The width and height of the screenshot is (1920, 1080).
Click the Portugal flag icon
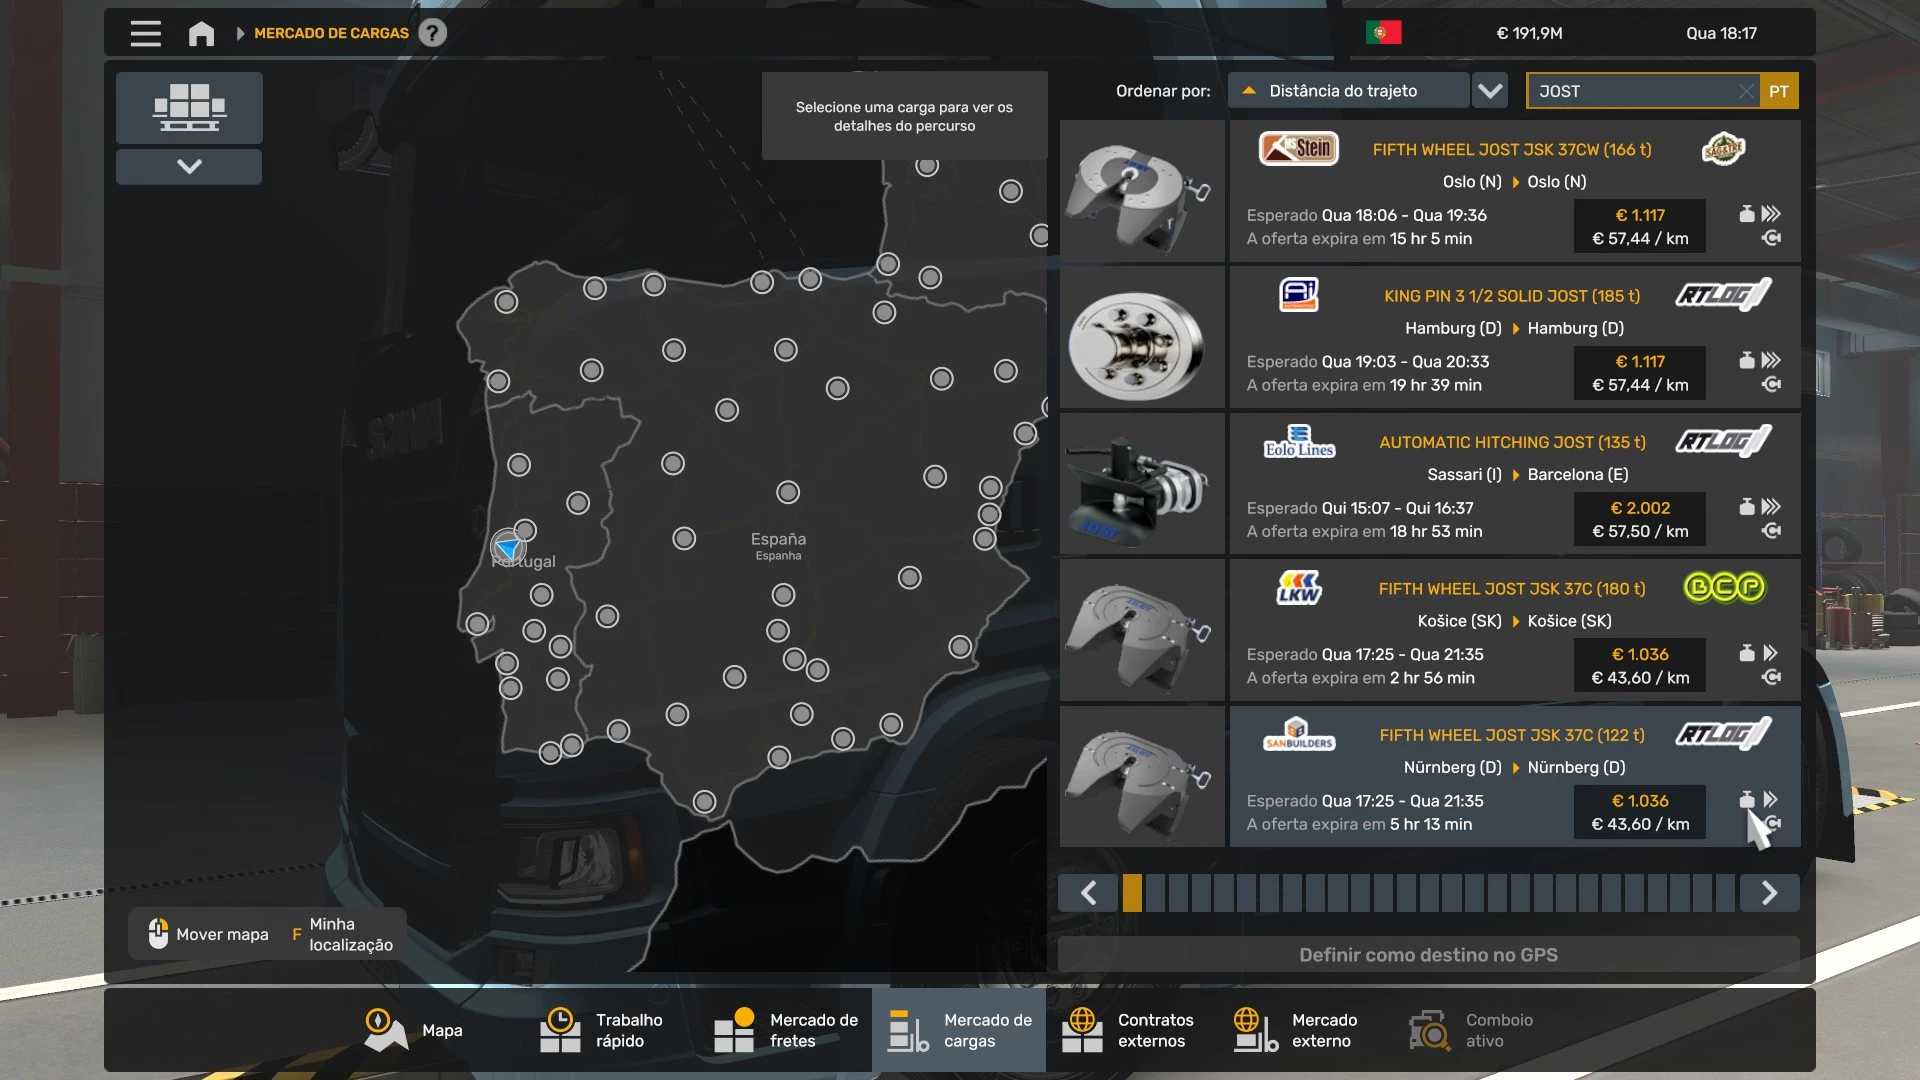(x=1383, y=33)
